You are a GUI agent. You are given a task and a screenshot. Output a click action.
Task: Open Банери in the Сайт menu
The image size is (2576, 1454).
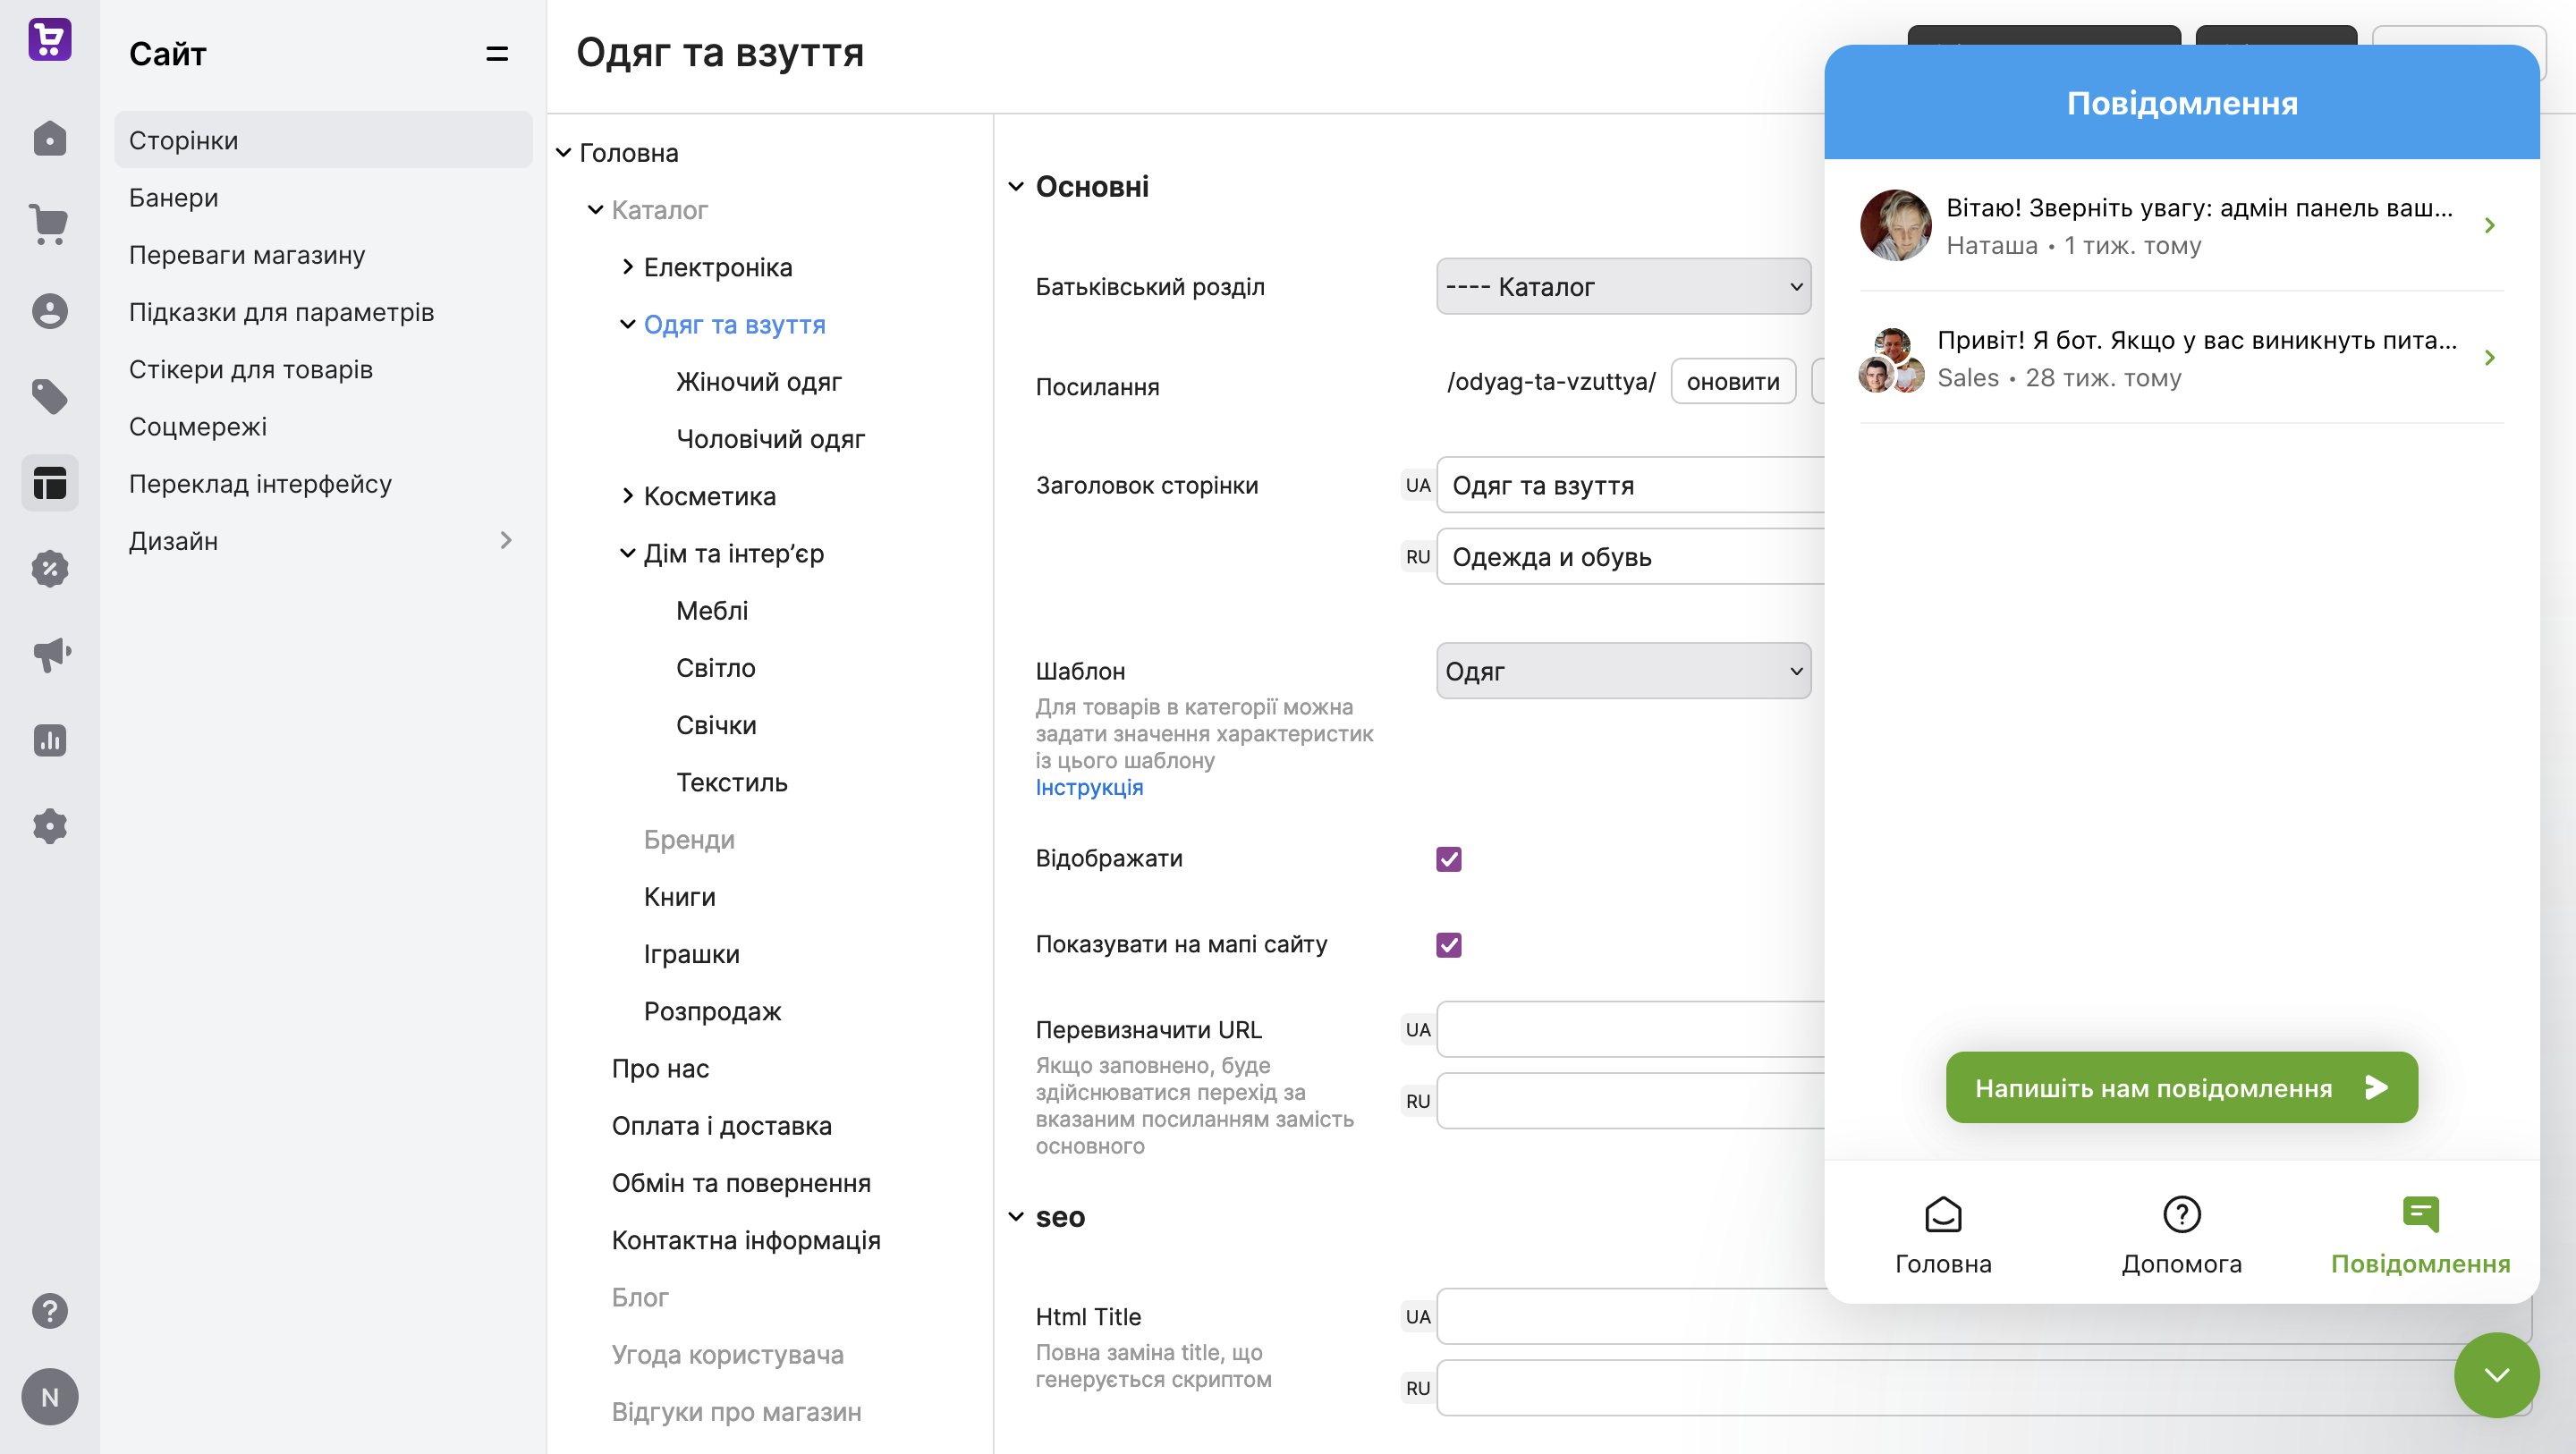coord(173,198)
